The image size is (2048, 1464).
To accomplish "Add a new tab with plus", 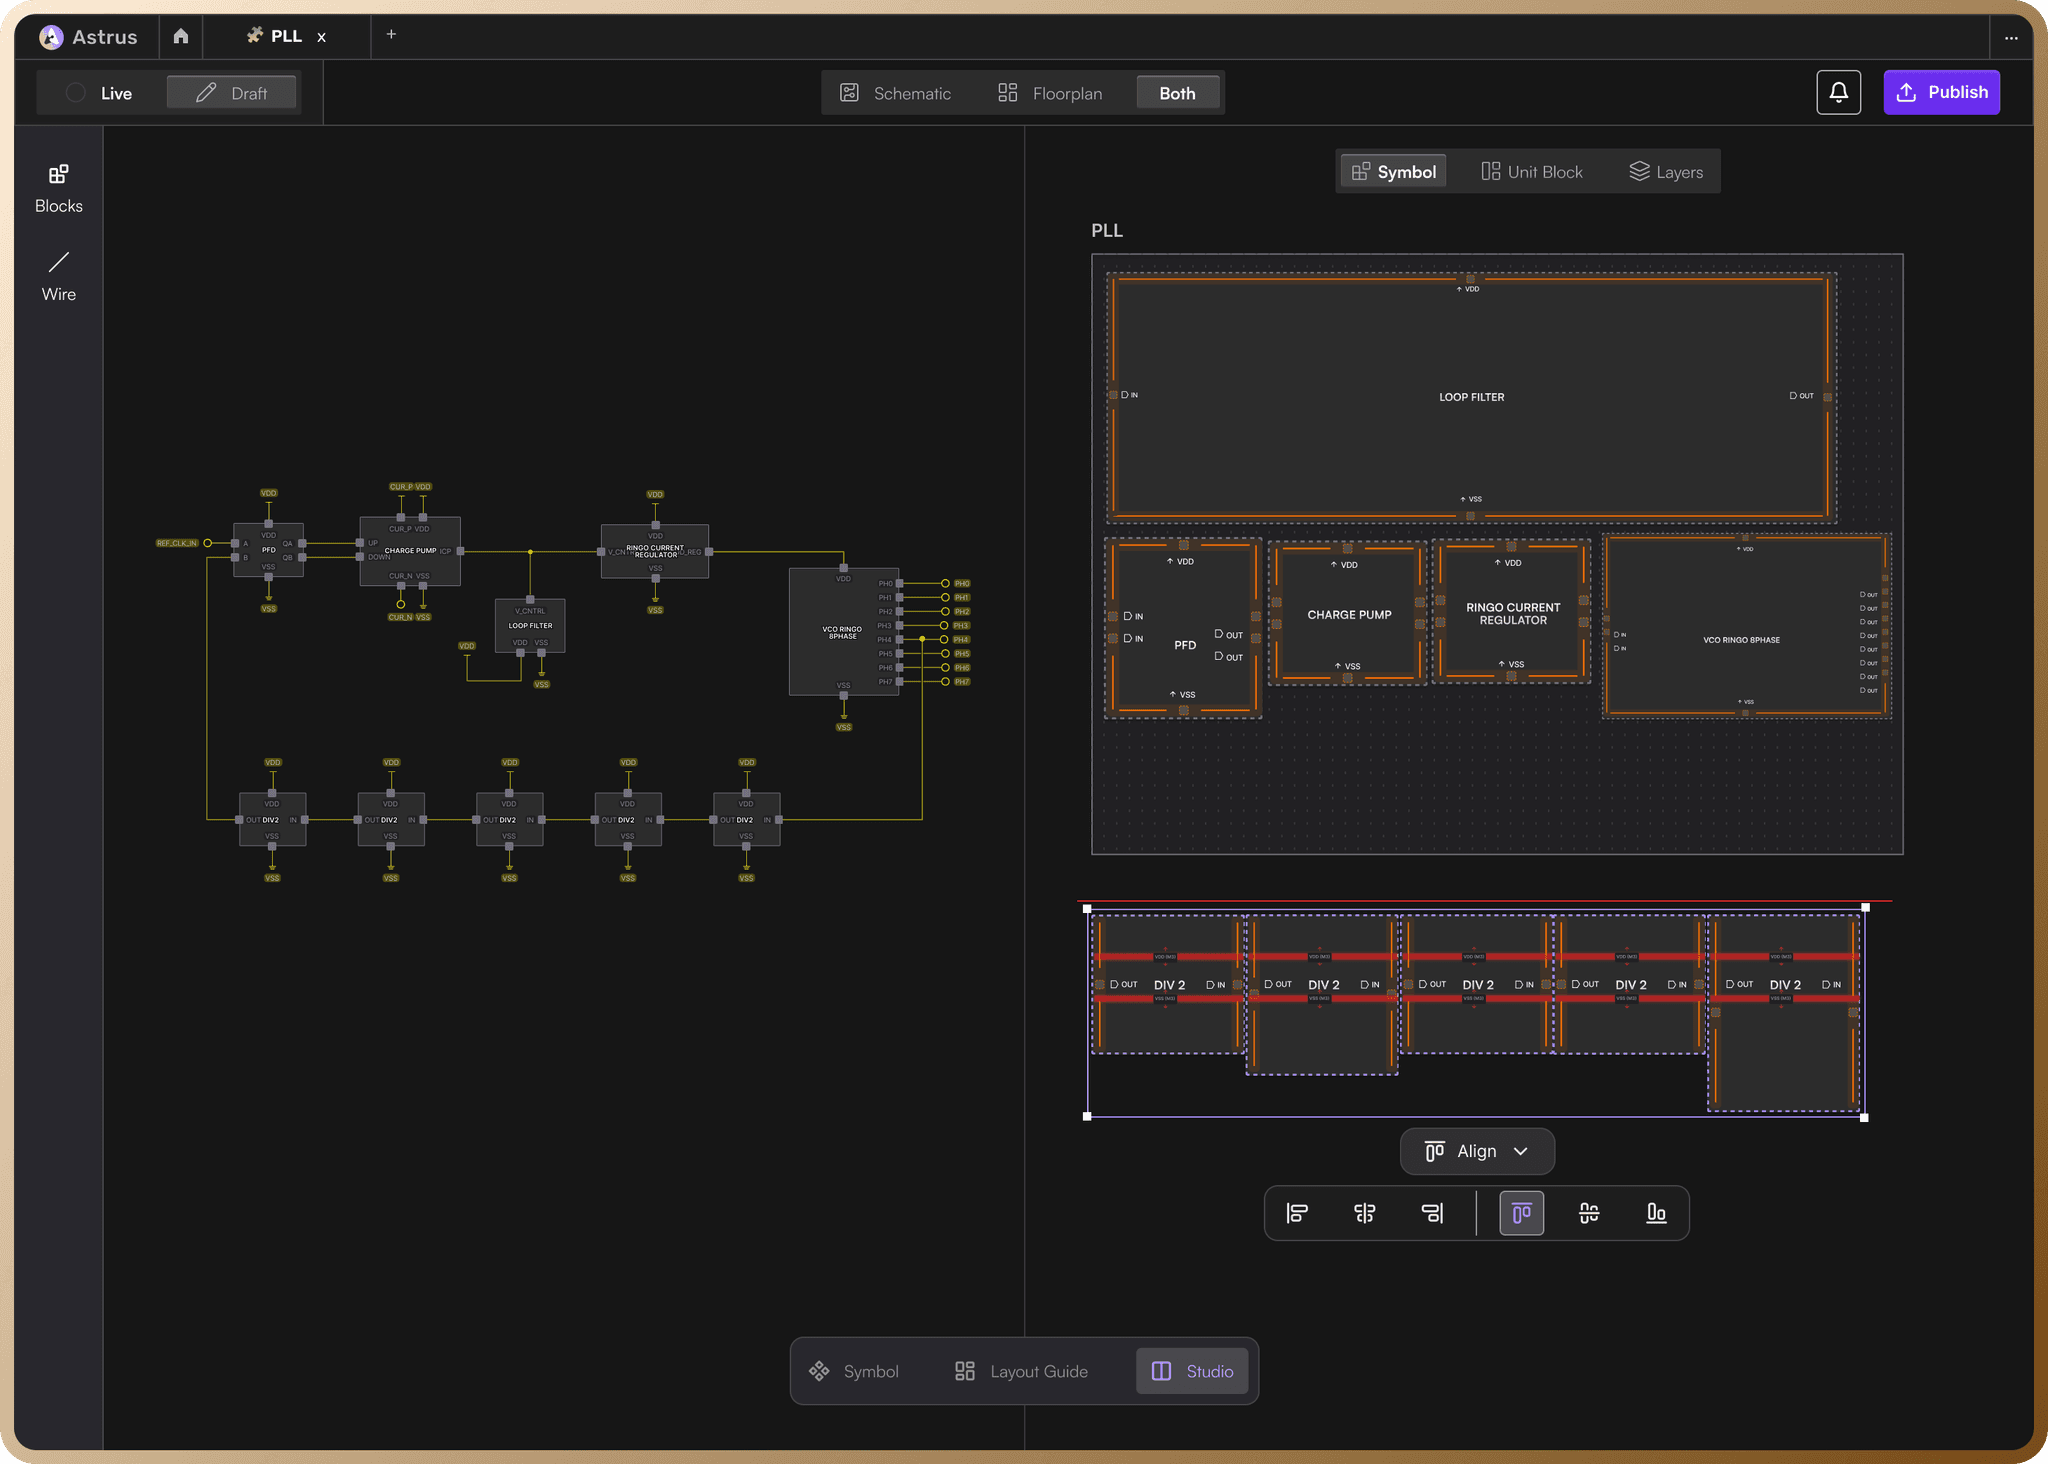I will point(391,34).
